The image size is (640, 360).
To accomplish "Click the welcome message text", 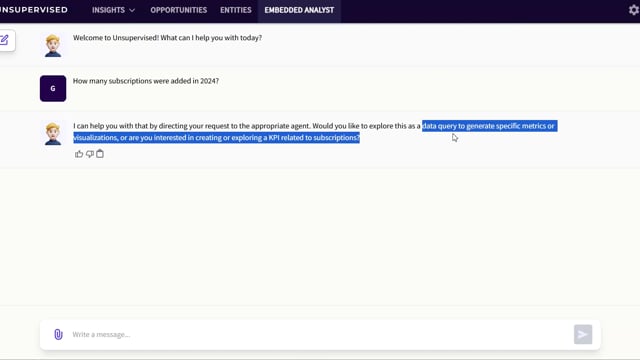I will click(167, 38).
